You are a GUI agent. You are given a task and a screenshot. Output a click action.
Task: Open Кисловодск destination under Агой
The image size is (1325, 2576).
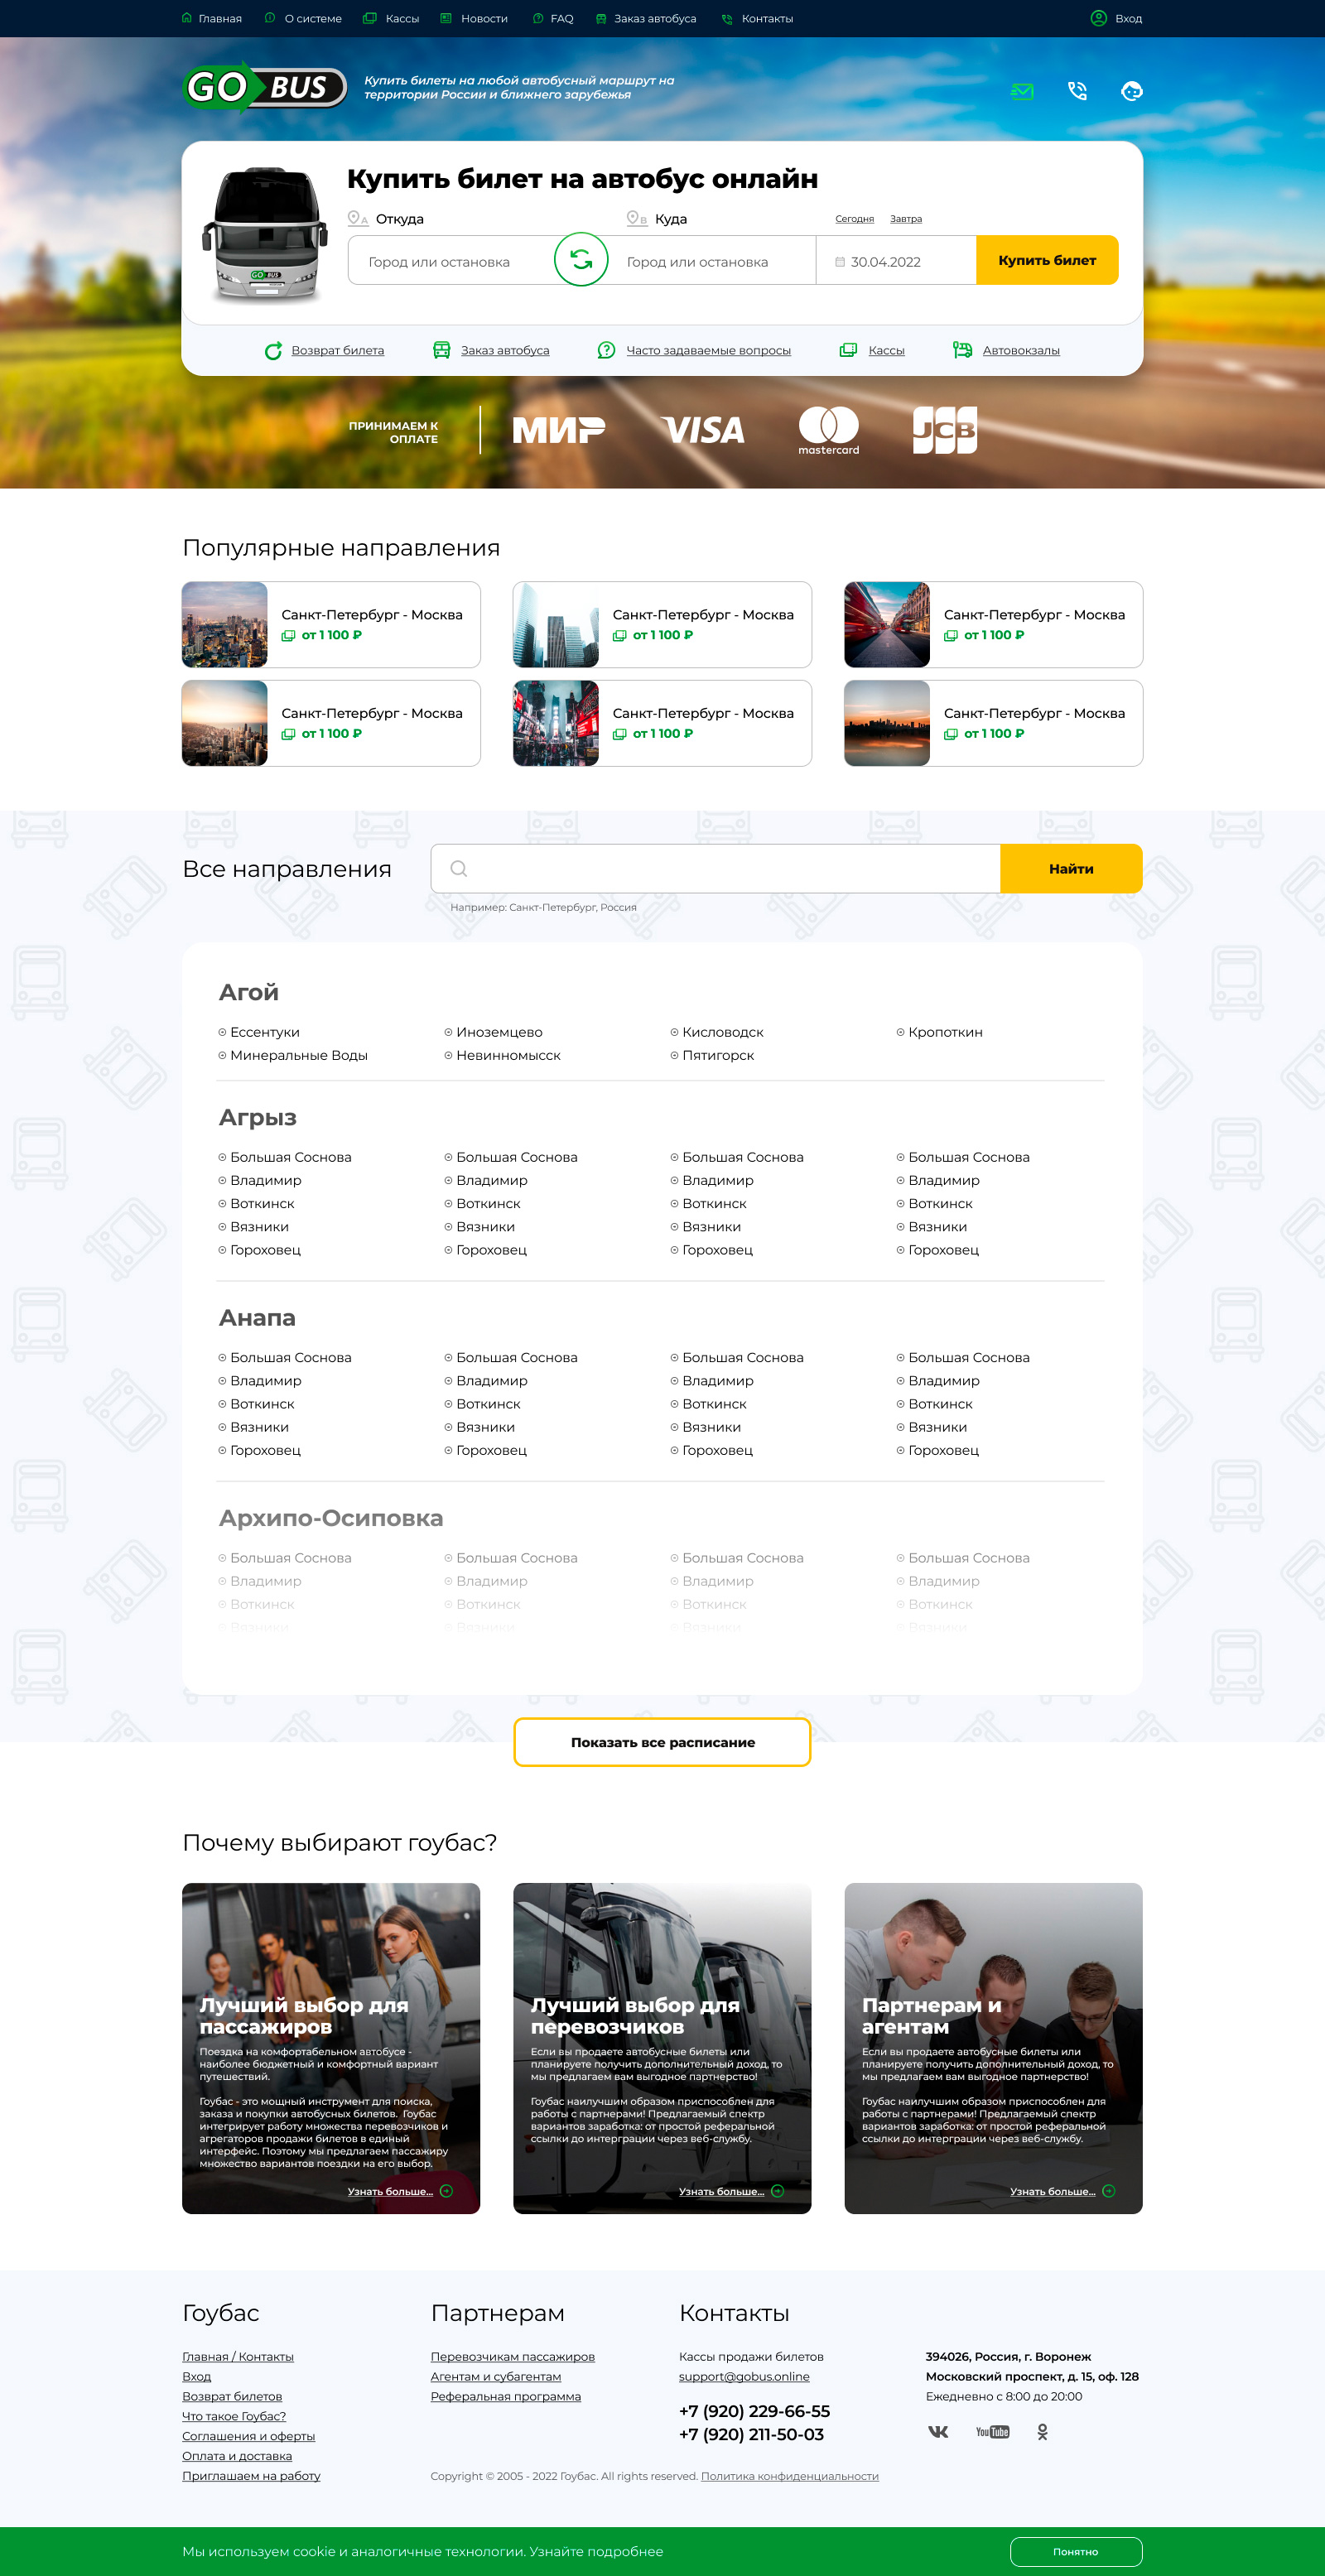click(x=722, y=1032)
